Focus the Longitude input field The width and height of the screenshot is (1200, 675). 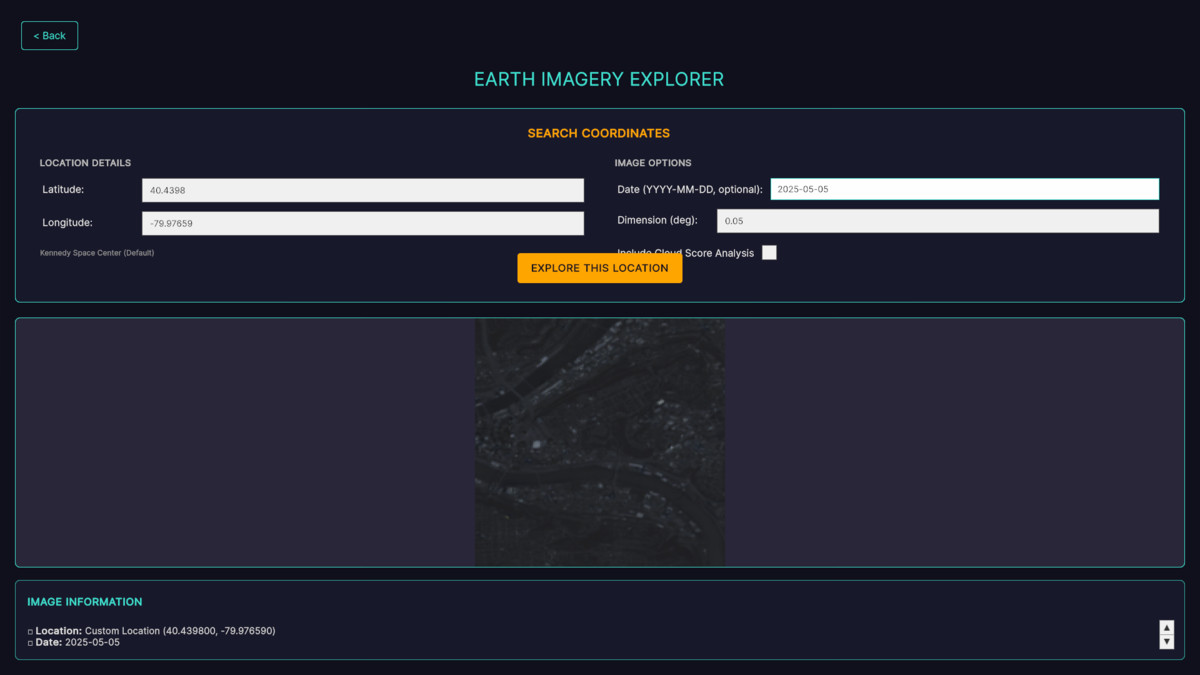(362, 223)
